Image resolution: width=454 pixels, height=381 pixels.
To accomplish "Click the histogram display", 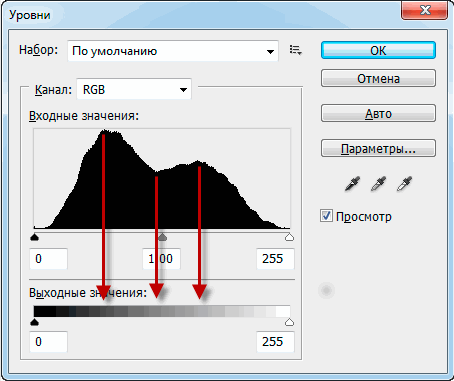I will 162,179.
